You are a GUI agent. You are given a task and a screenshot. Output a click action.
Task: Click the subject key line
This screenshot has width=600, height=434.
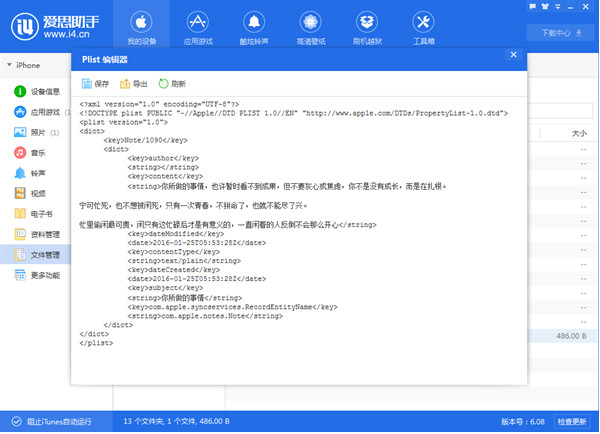coord(165,287)
